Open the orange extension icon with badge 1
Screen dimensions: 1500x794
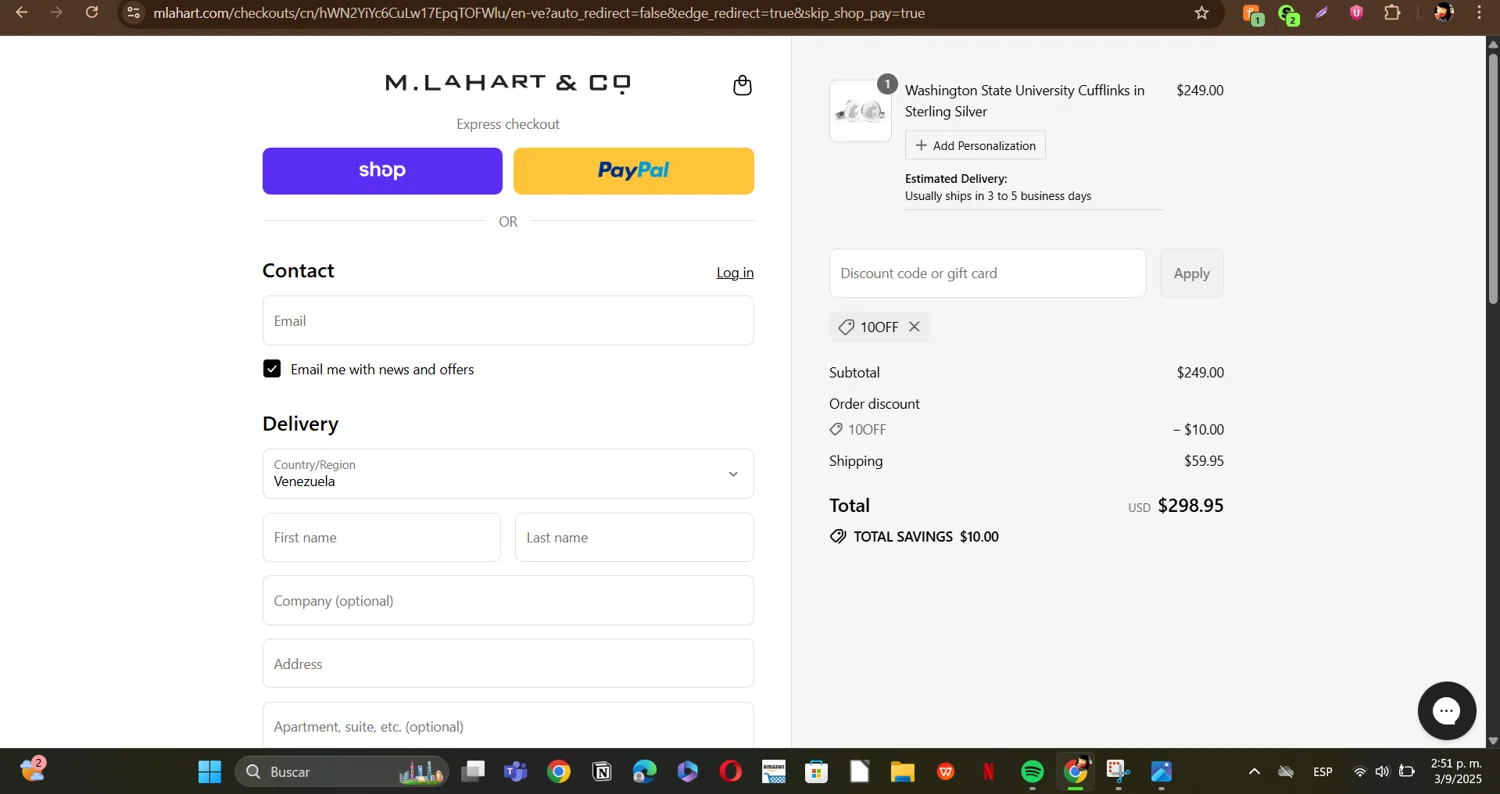point(1252,14)
